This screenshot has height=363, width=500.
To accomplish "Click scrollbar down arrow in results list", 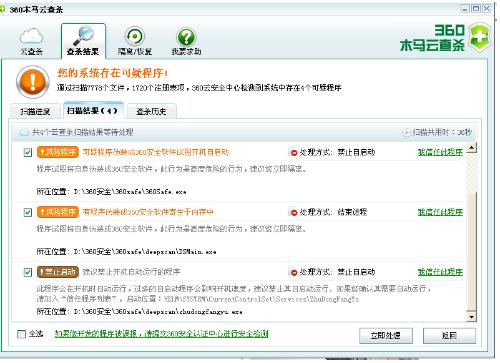I will [x=471, y=317].
